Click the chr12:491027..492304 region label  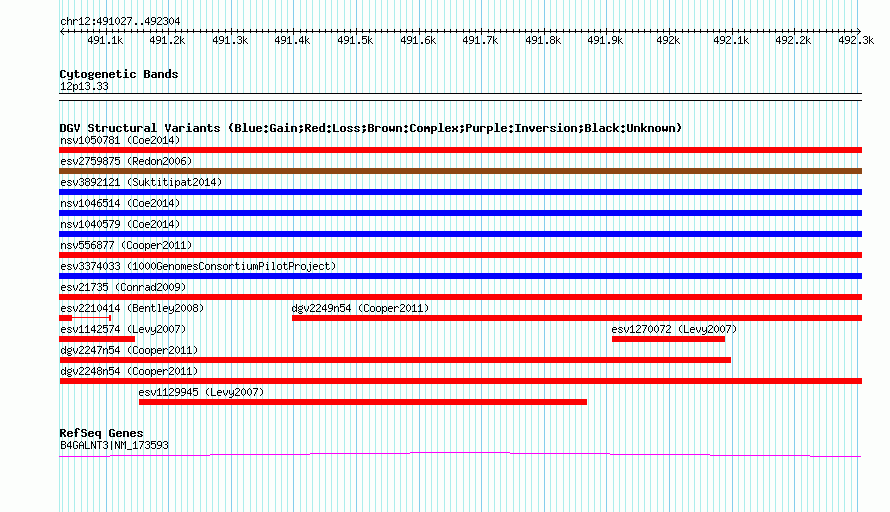pyautogui.click(x=120, y=21)
